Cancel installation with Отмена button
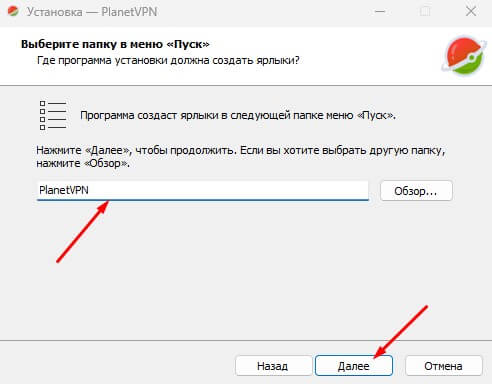This screenshot has width=492, height=384. [444, 366]
